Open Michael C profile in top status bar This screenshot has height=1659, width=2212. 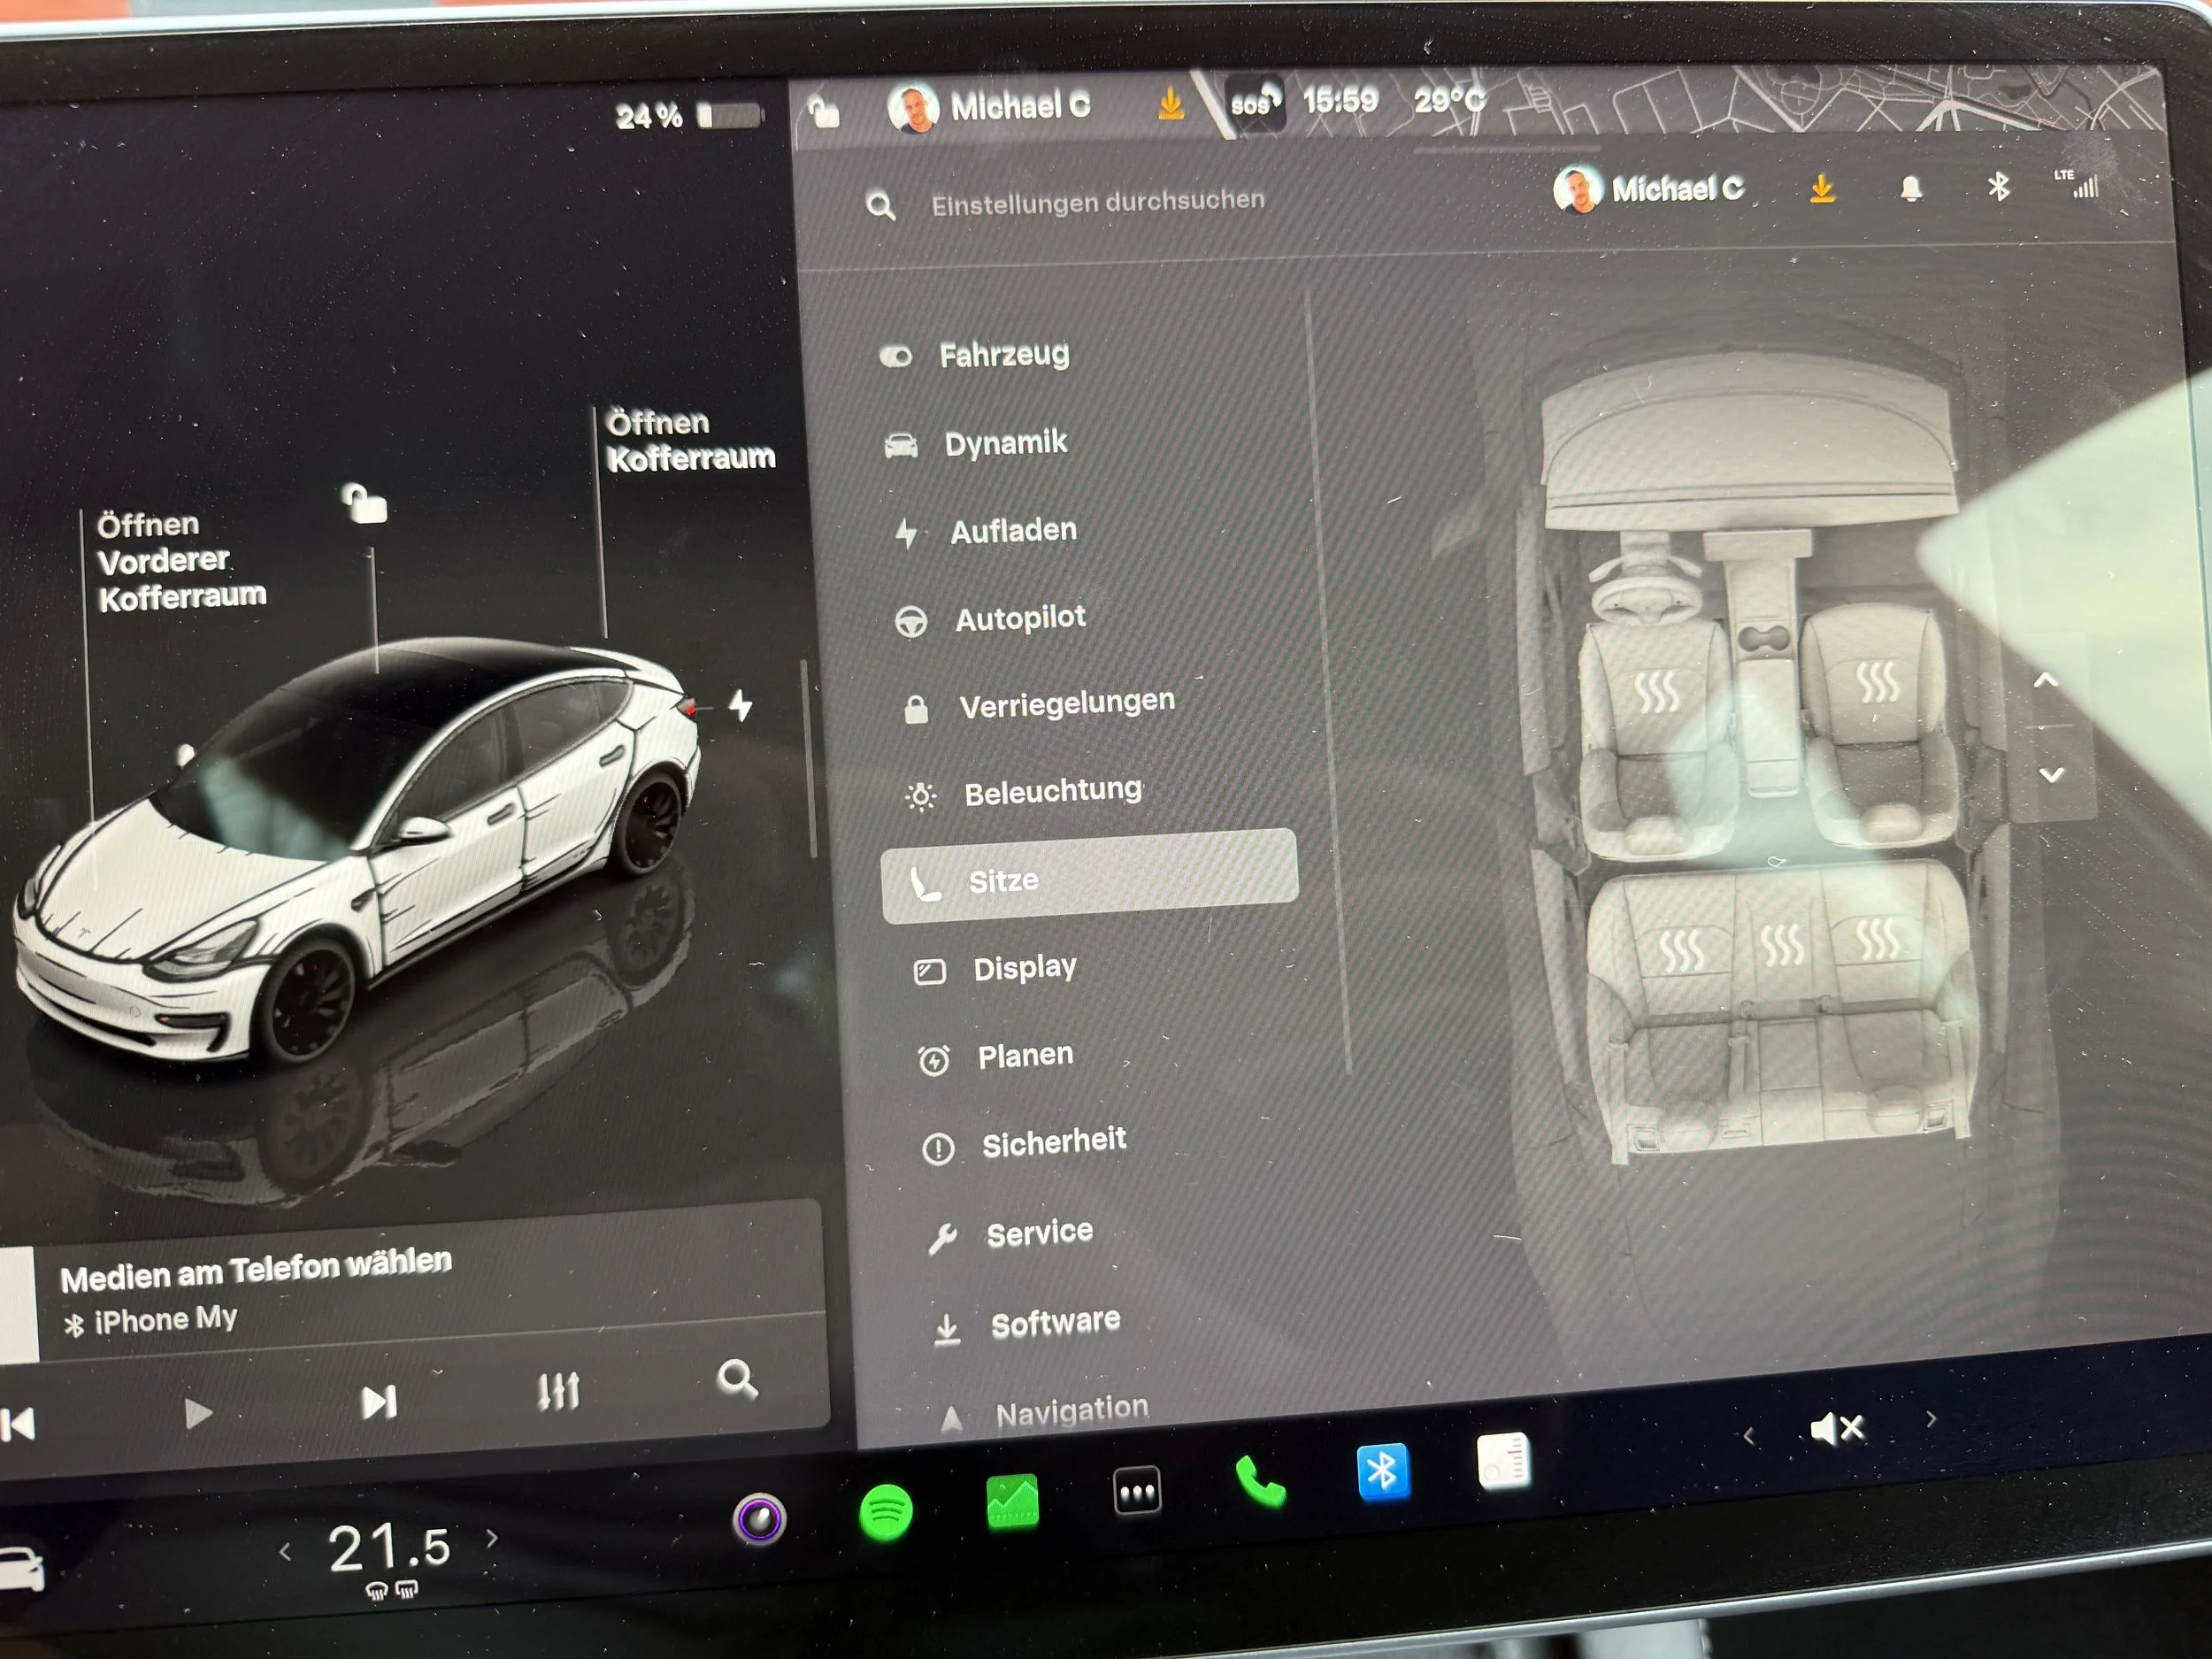click(x=989, y=106)
